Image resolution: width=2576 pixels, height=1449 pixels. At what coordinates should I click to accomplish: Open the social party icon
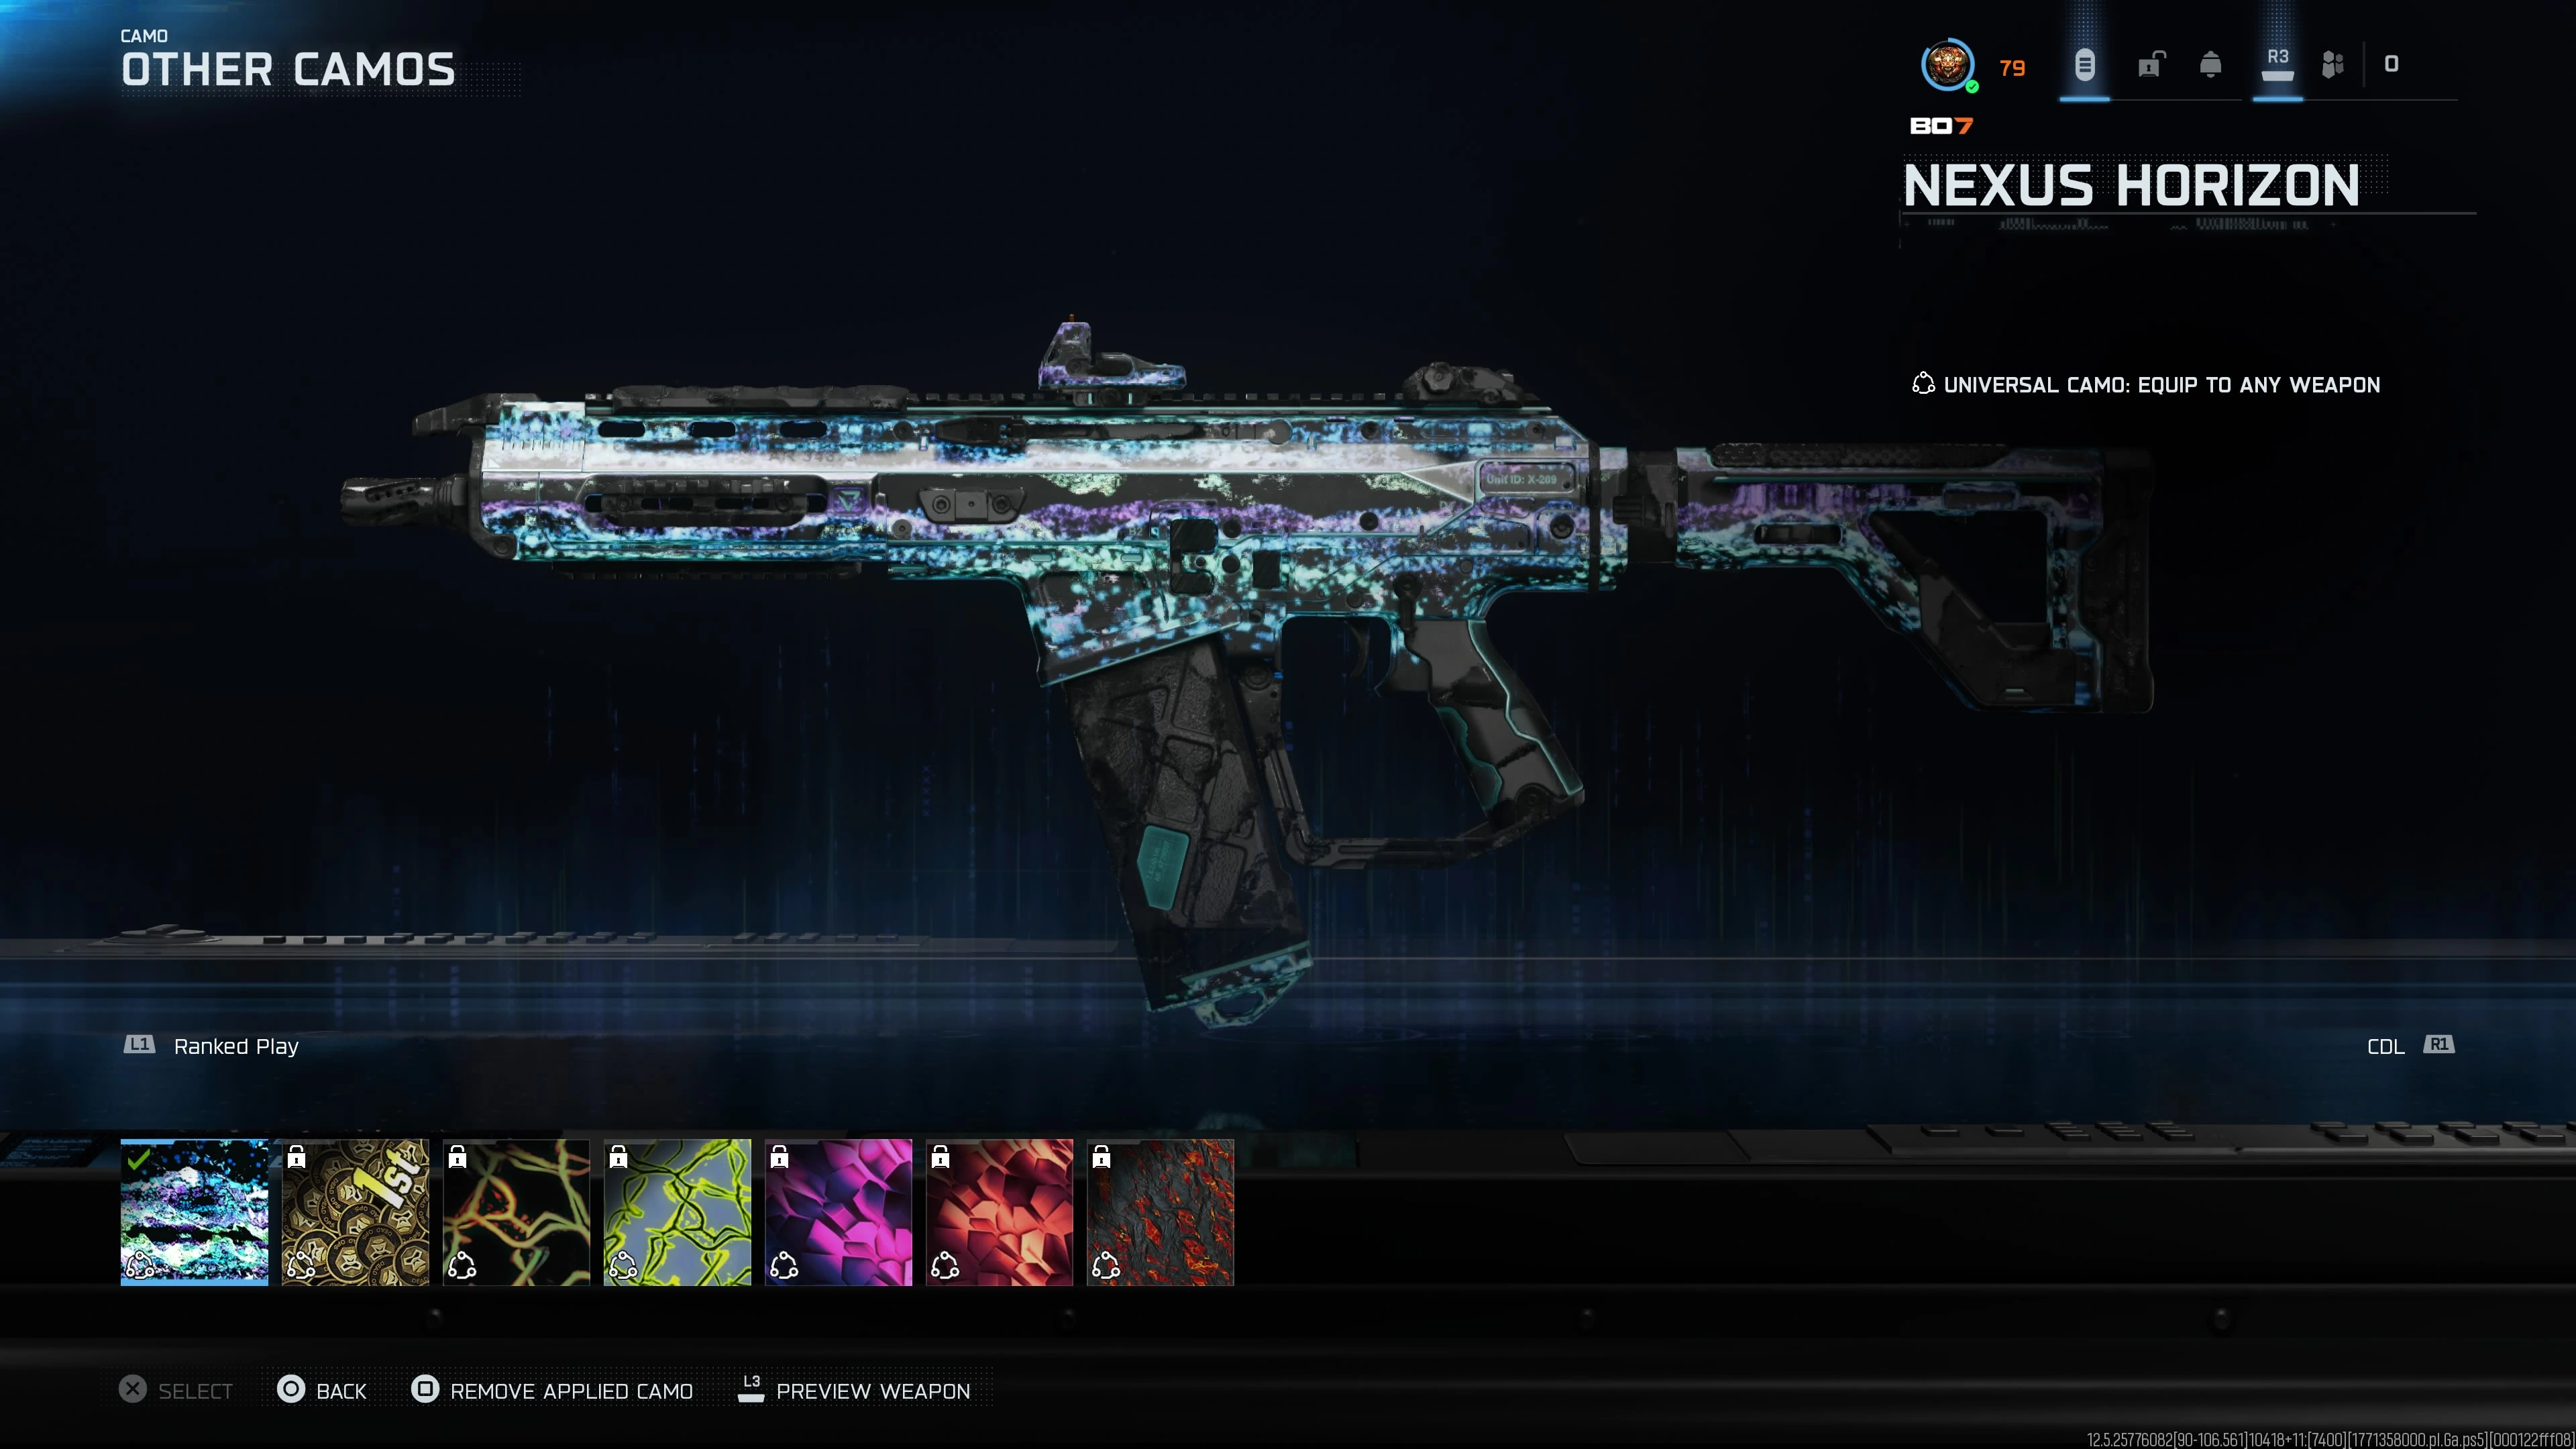[2333, 65]
